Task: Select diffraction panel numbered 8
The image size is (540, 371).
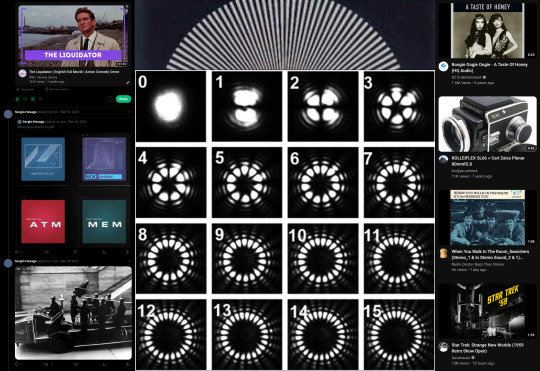Action: (x=171, y=259)
